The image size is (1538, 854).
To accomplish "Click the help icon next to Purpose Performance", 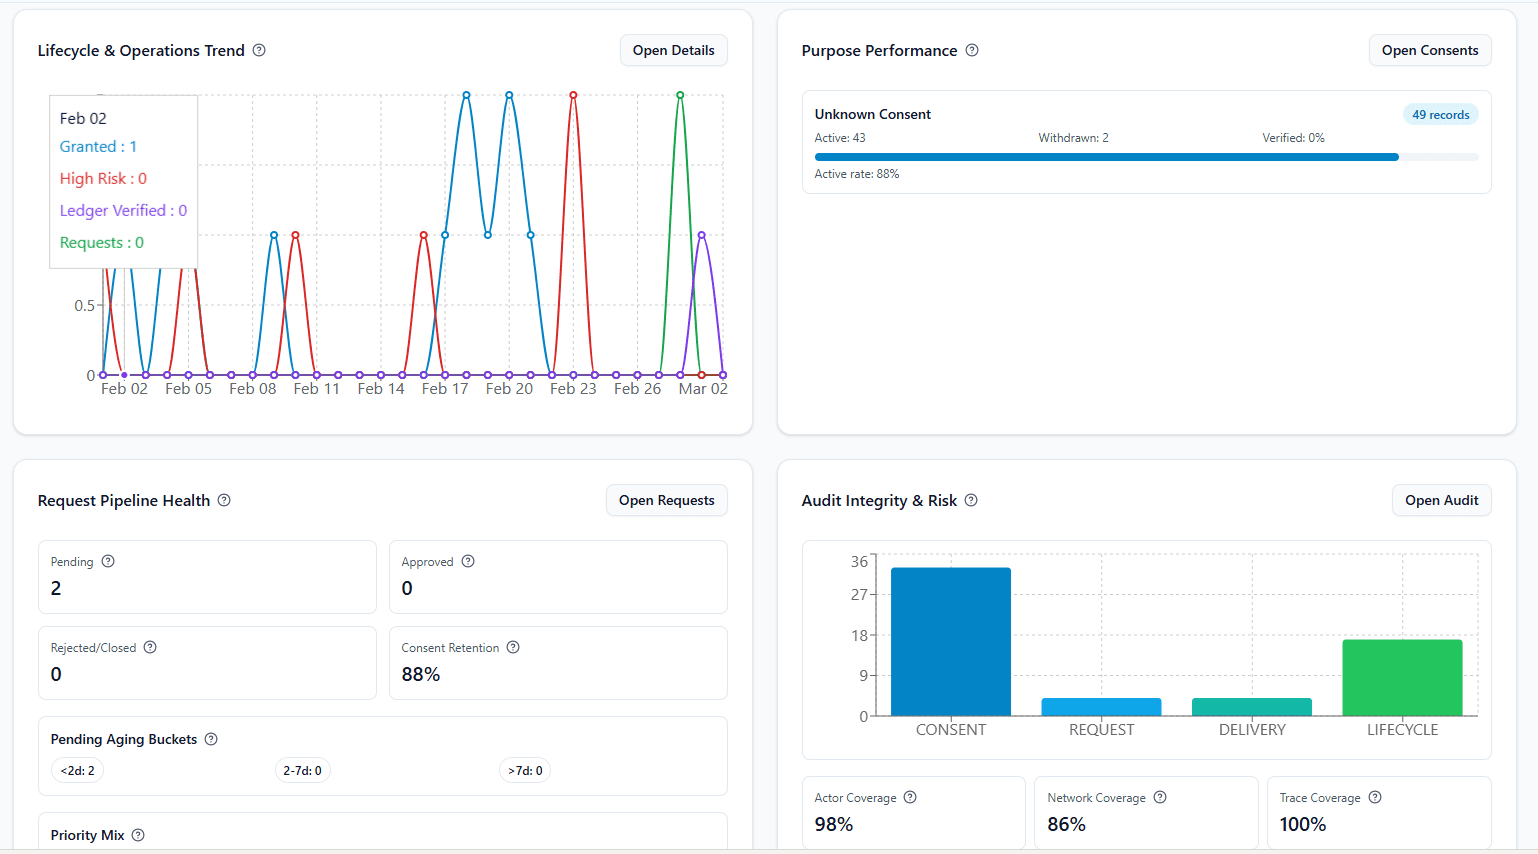I will (972, 50).
